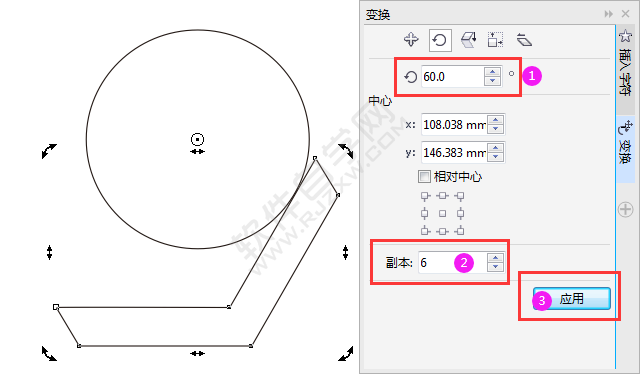
Task: Click the center x coordinate field
Action: (454, 125)
